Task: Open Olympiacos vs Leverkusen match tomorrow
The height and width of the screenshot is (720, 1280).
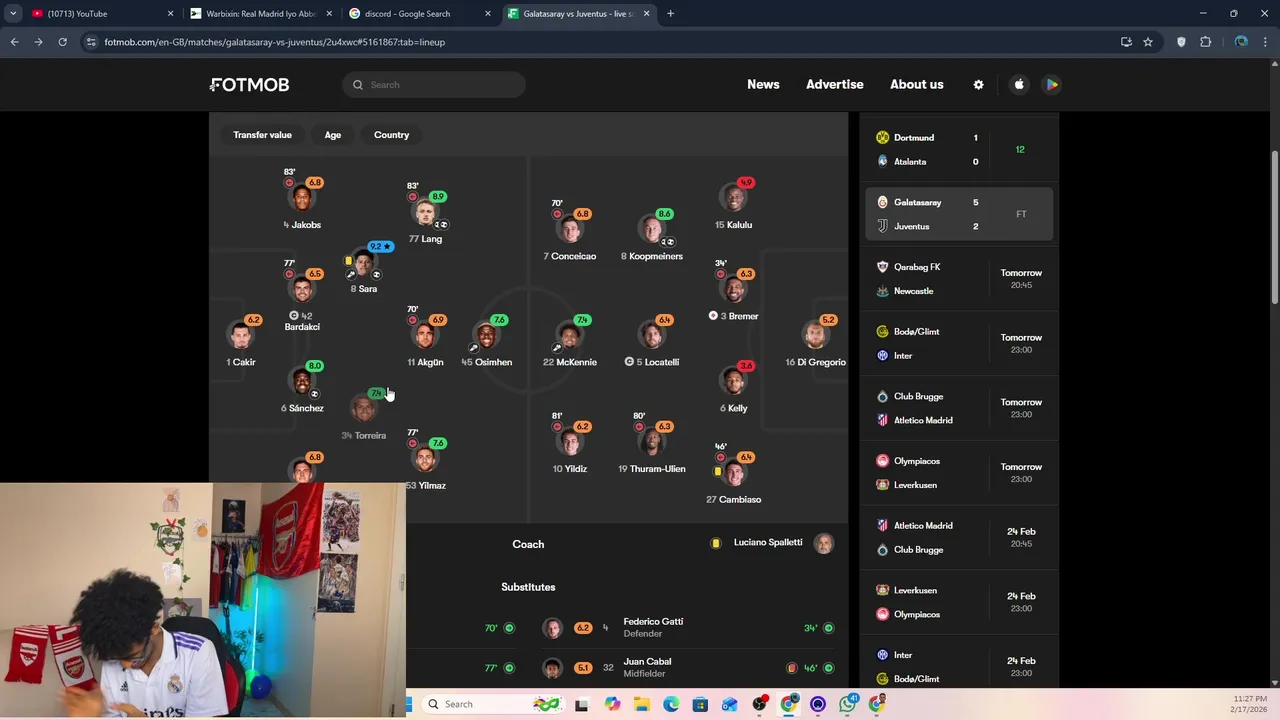Action: pyautogui.click(x=959, y=473)
